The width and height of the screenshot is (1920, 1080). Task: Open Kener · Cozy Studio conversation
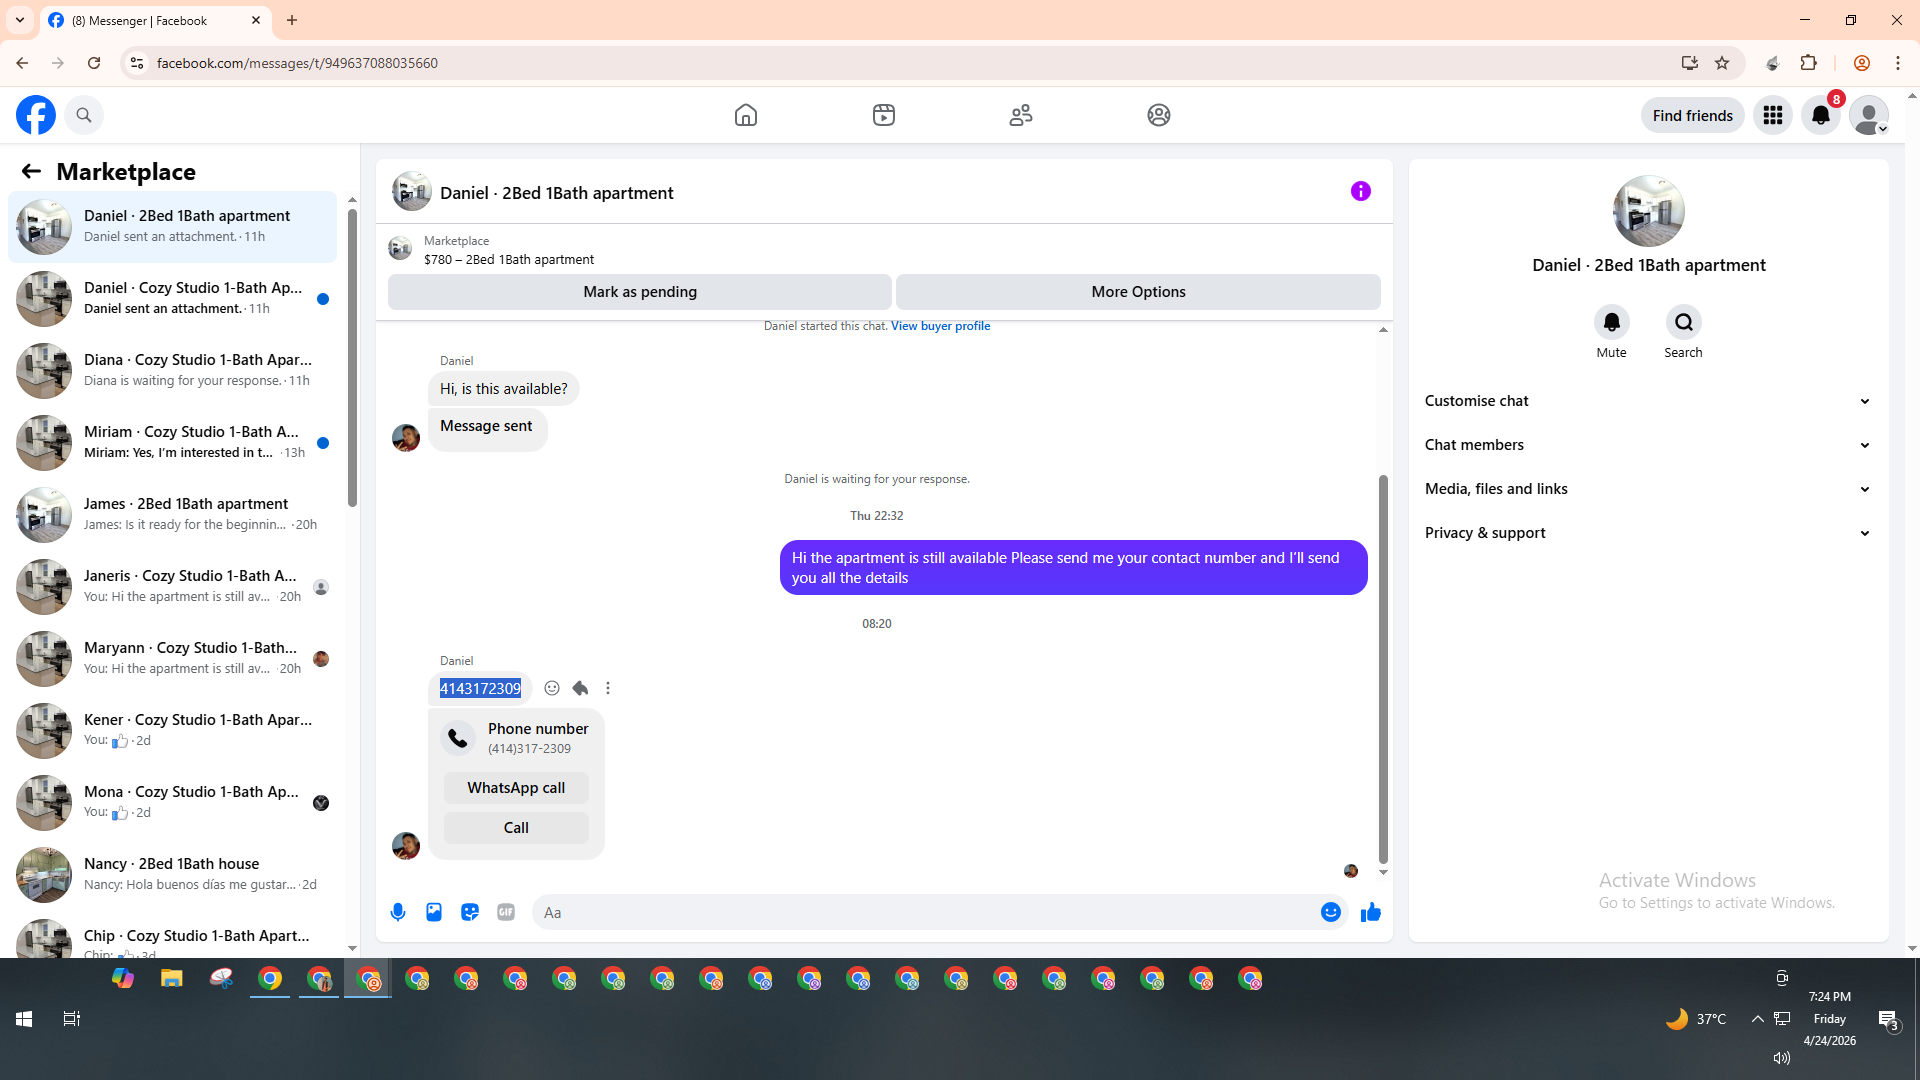coord(172,731)
